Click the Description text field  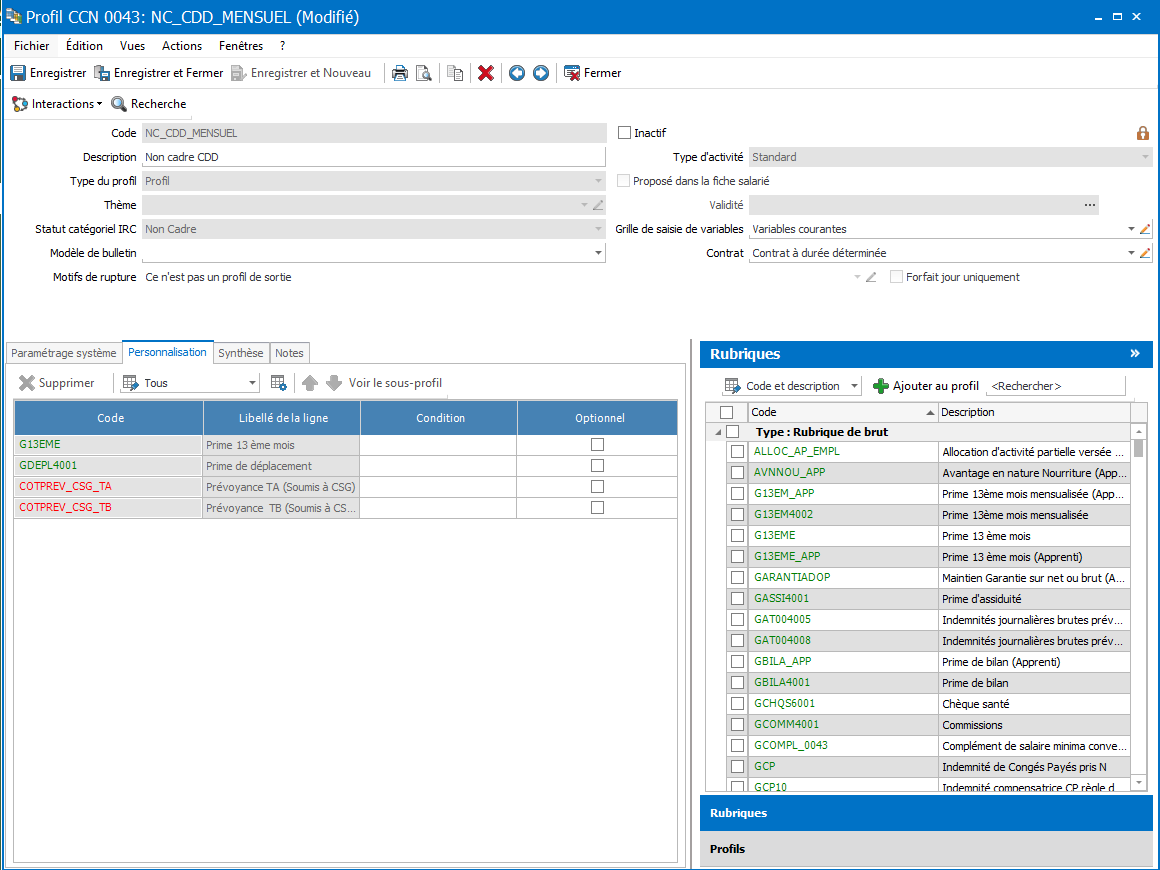pyautogui.click(x=374, y=157)
